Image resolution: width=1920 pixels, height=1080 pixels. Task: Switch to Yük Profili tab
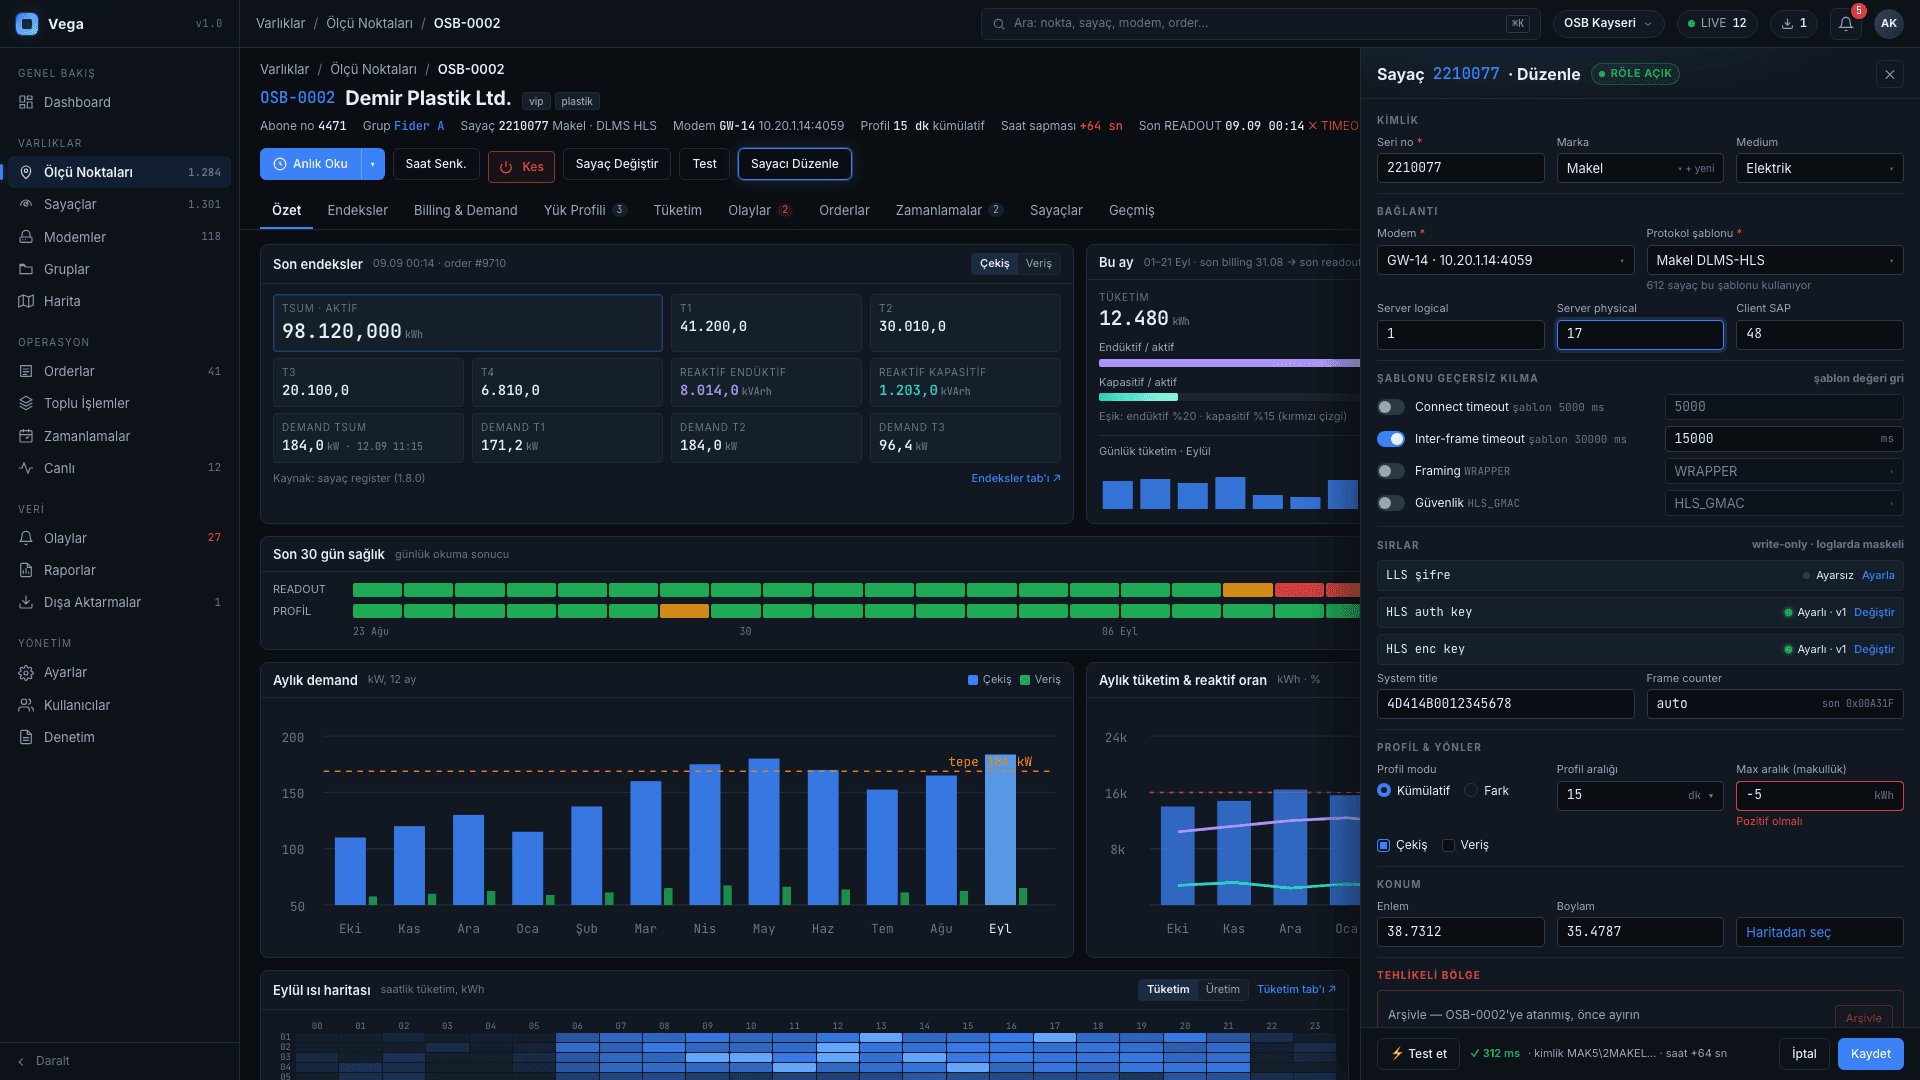pos(585,210)
